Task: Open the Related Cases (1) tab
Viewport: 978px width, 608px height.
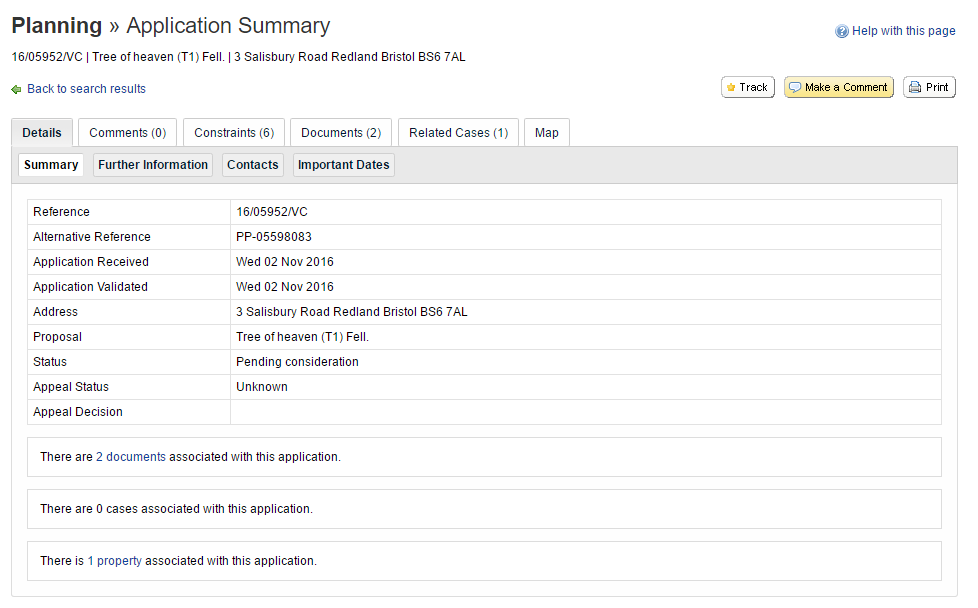Action: [x=458, y=132]
